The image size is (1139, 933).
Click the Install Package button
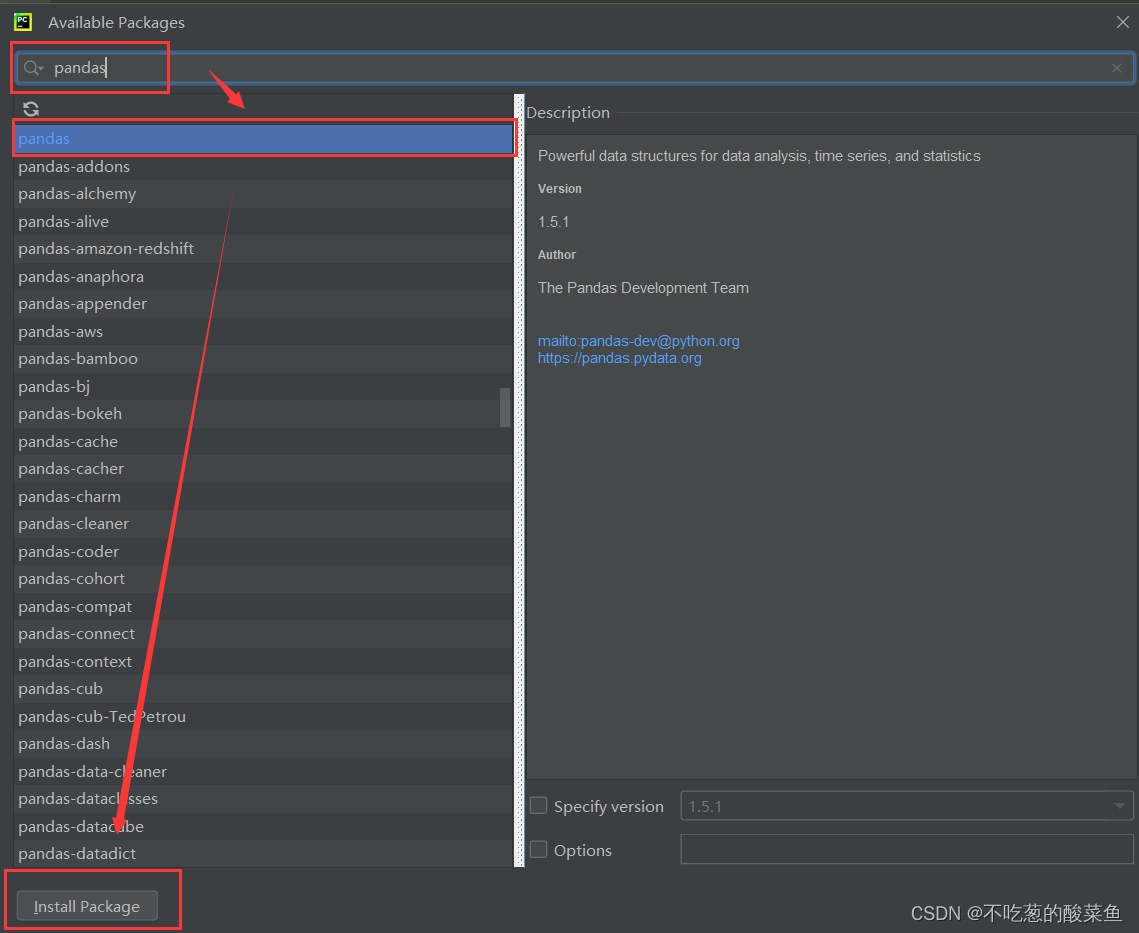(87, 906)
